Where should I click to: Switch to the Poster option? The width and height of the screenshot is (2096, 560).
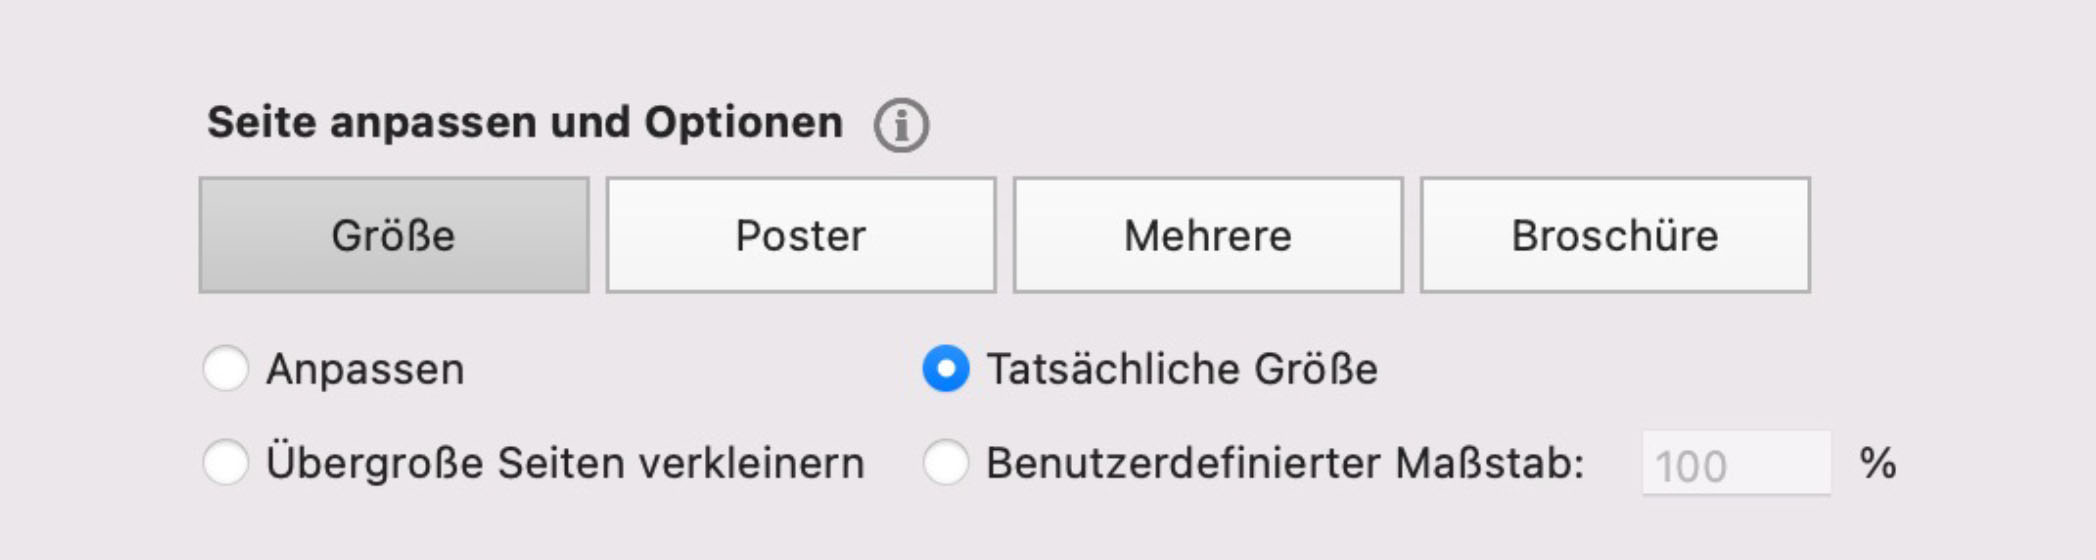pyautogui.click(x=801, y=236)
